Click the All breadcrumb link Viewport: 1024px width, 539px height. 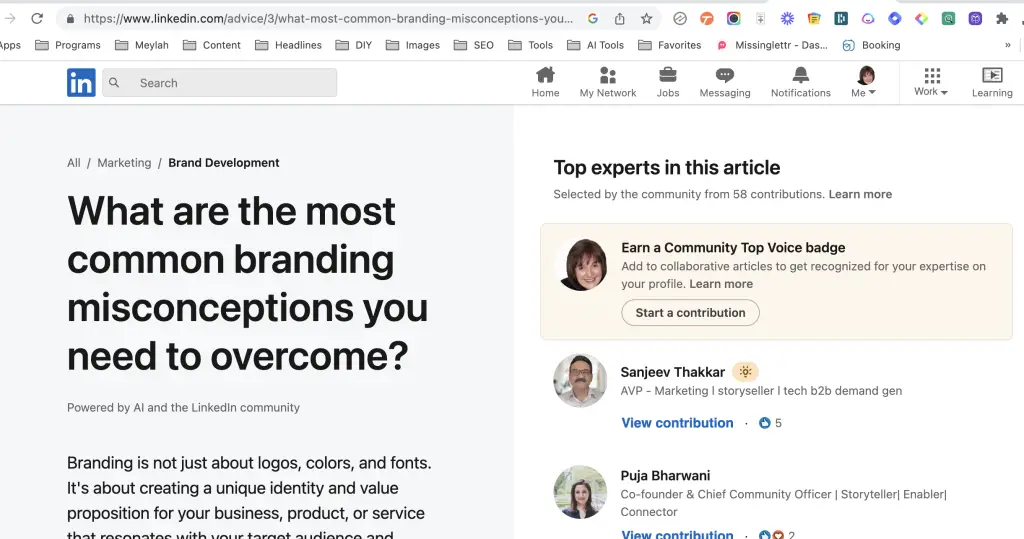click(x=74, y=163)
